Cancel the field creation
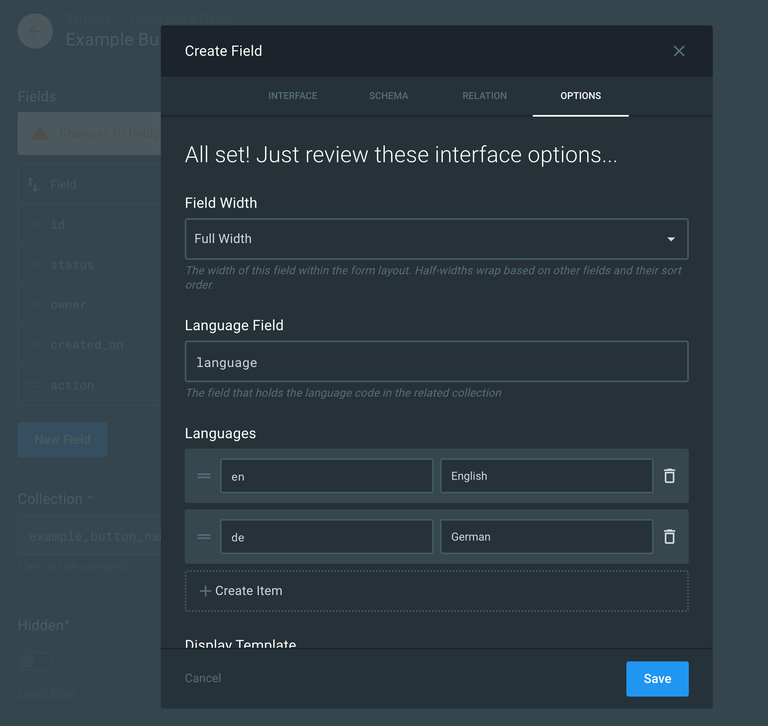 coord(203,678)
